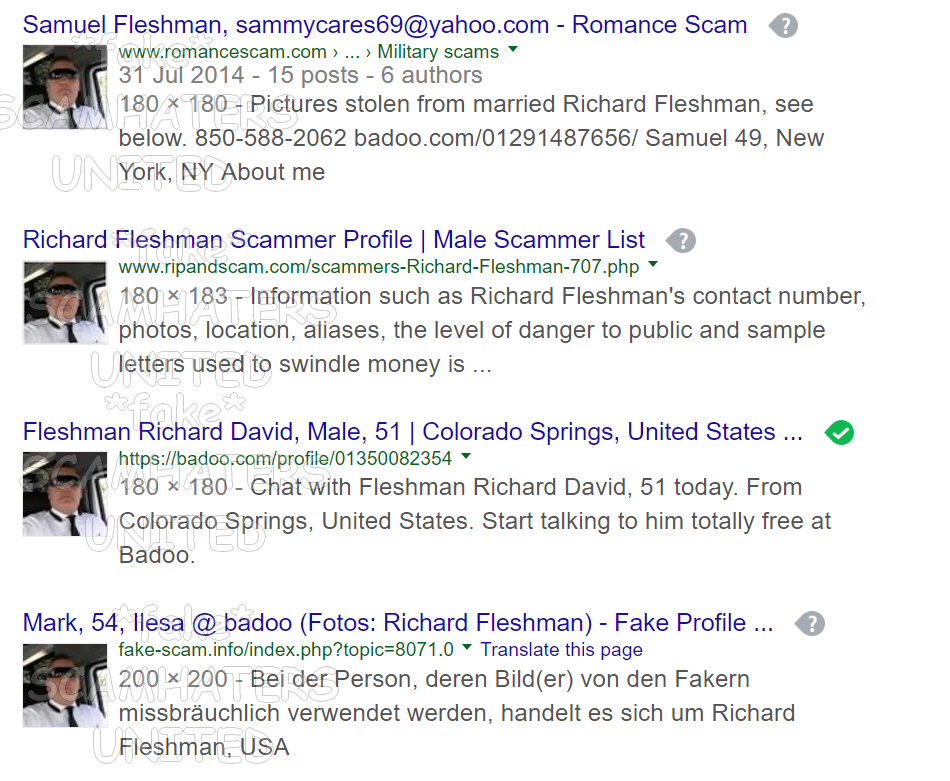Click the question mark icon beside Richard Fleshman Scammer Profile
This screenshot has width=950, height=781.
click(x=681, y=240)
